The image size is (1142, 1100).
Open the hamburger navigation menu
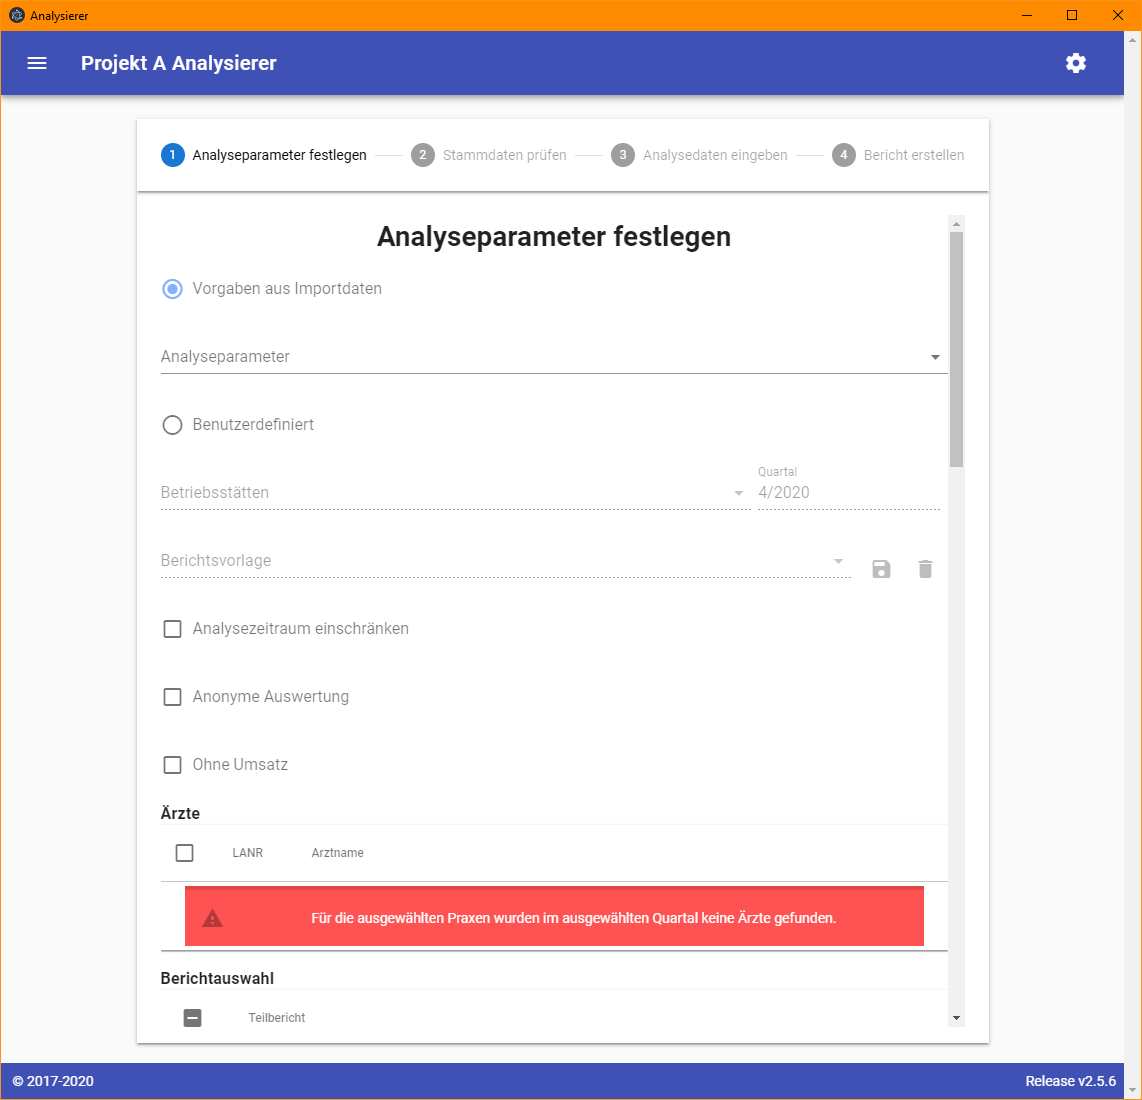click(37, 63)
